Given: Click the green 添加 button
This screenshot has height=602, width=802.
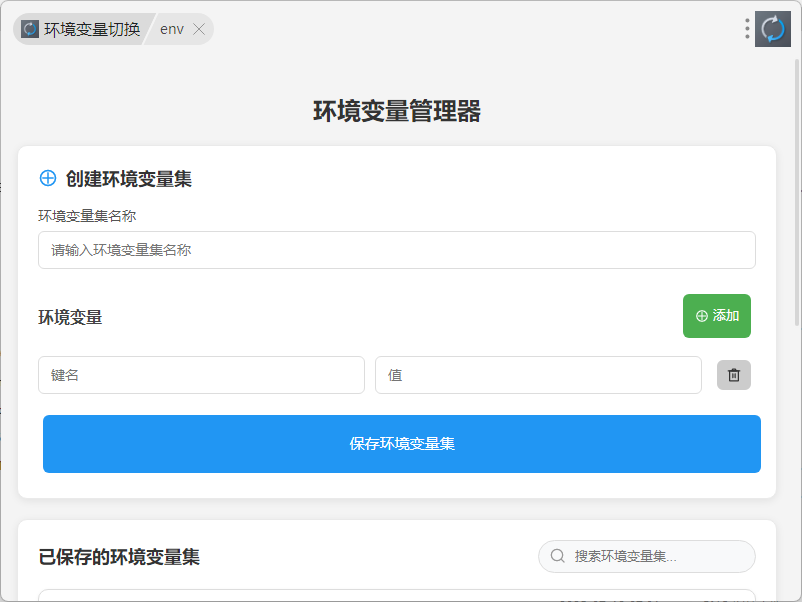Looking at the screenshot, I should click(717, 316).
